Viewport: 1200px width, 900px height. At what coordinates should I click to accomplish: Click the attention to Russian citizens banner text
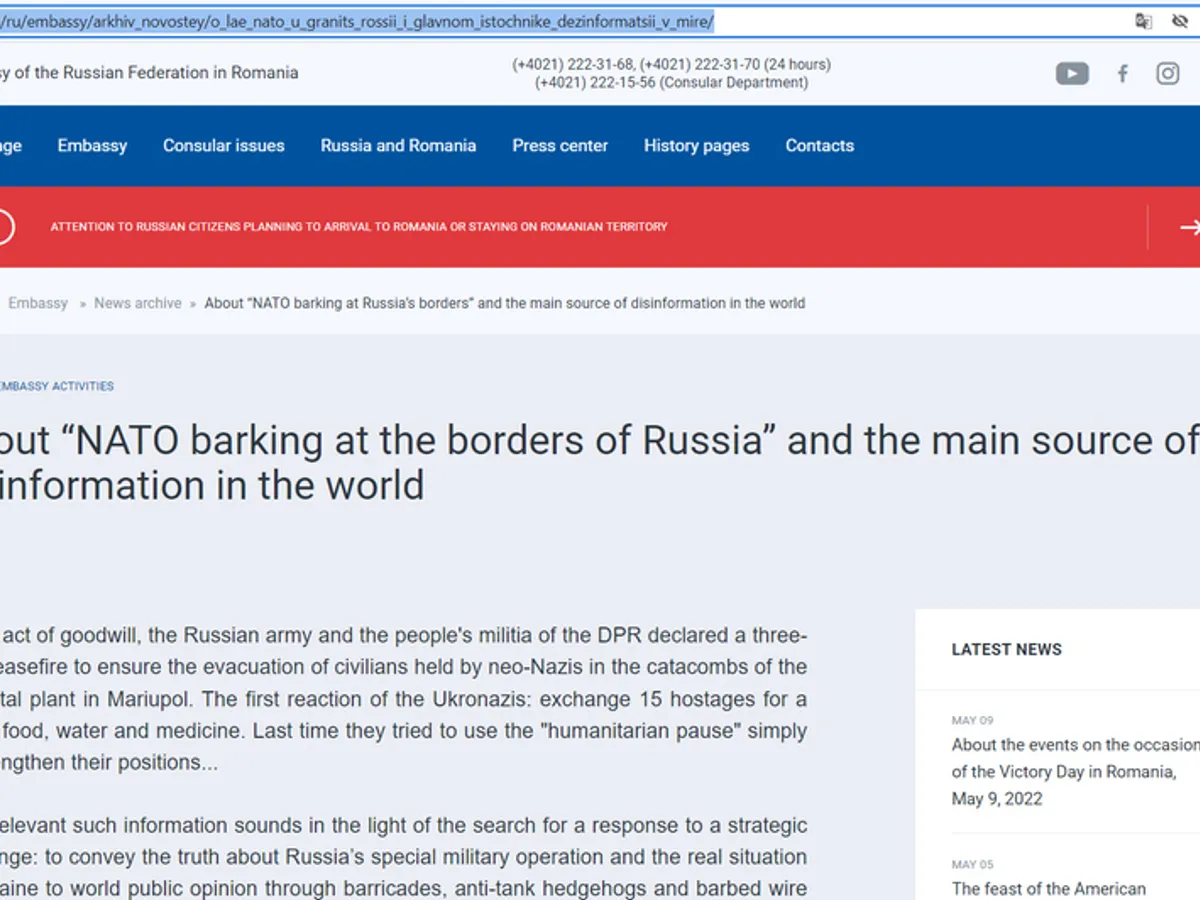pyautogui.click(x=358, y=227)
